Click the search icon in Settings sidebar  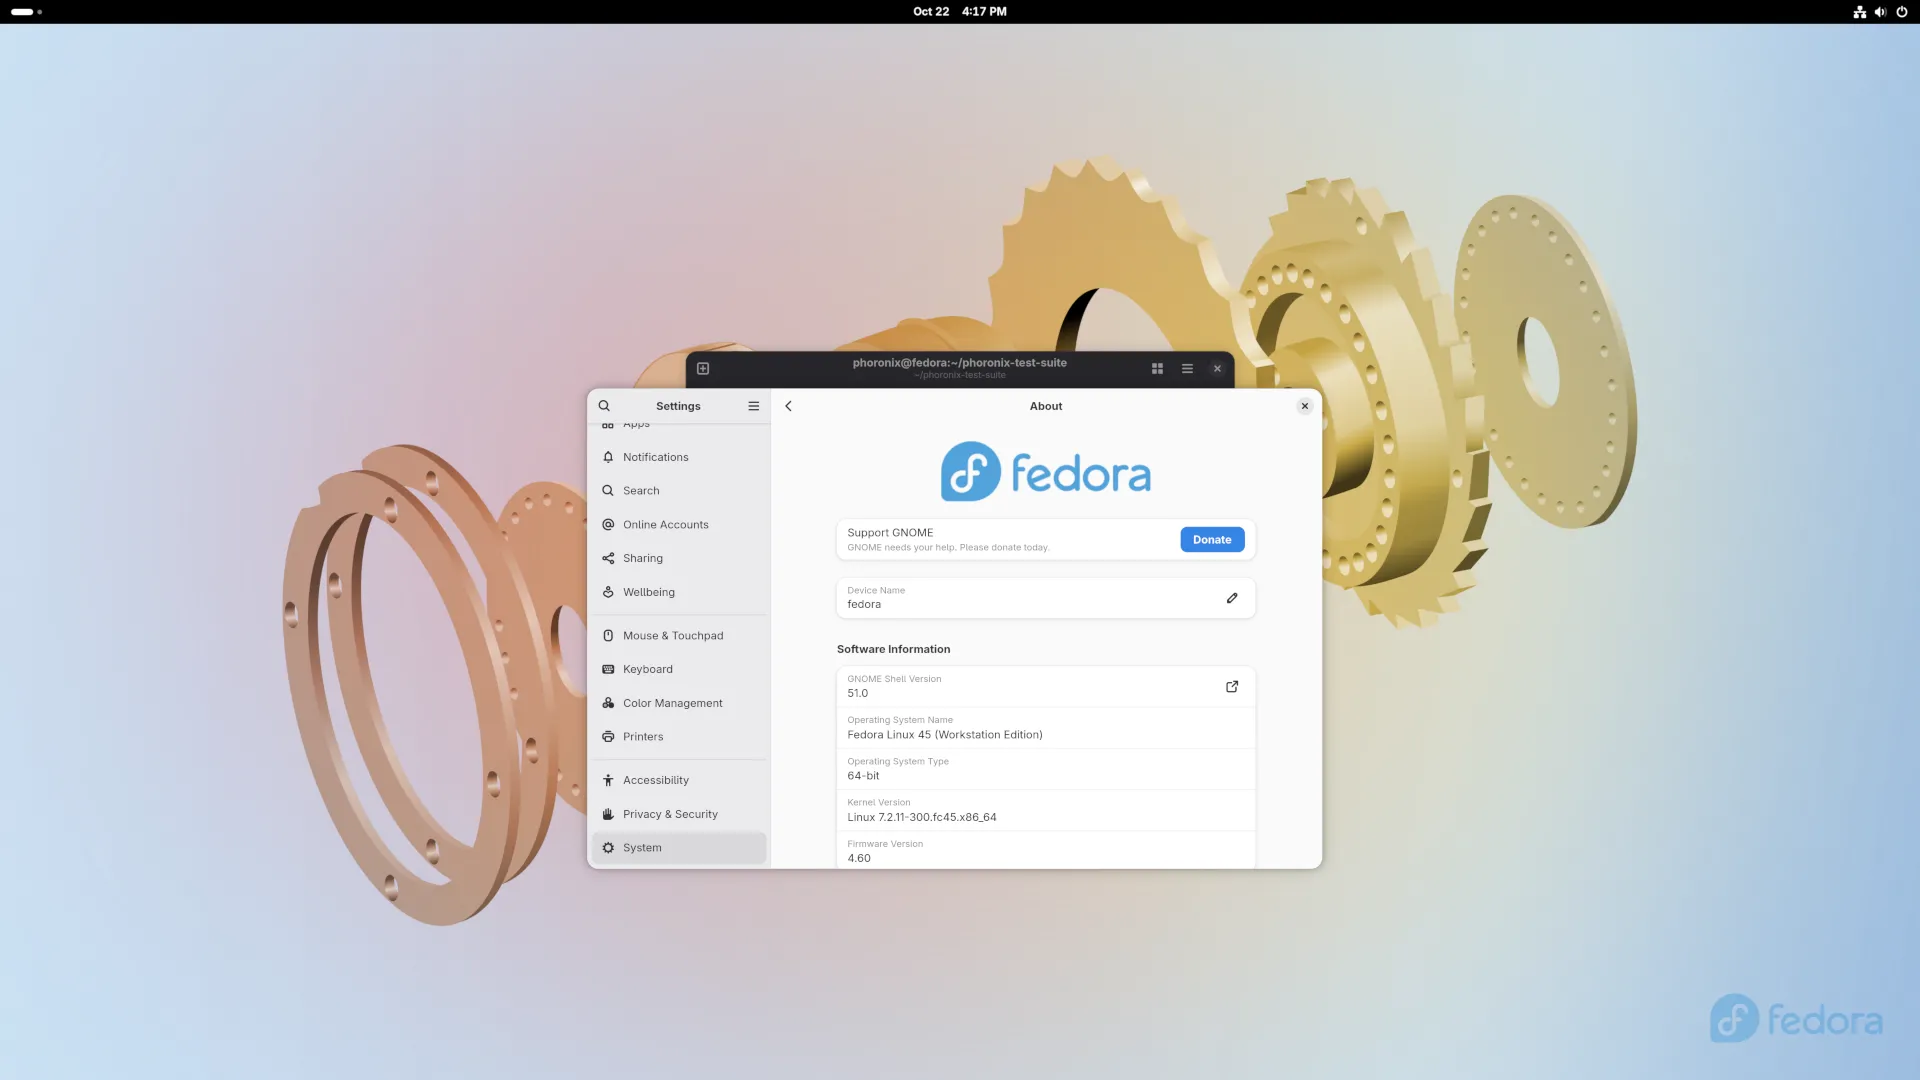click(x=604, y=406)
